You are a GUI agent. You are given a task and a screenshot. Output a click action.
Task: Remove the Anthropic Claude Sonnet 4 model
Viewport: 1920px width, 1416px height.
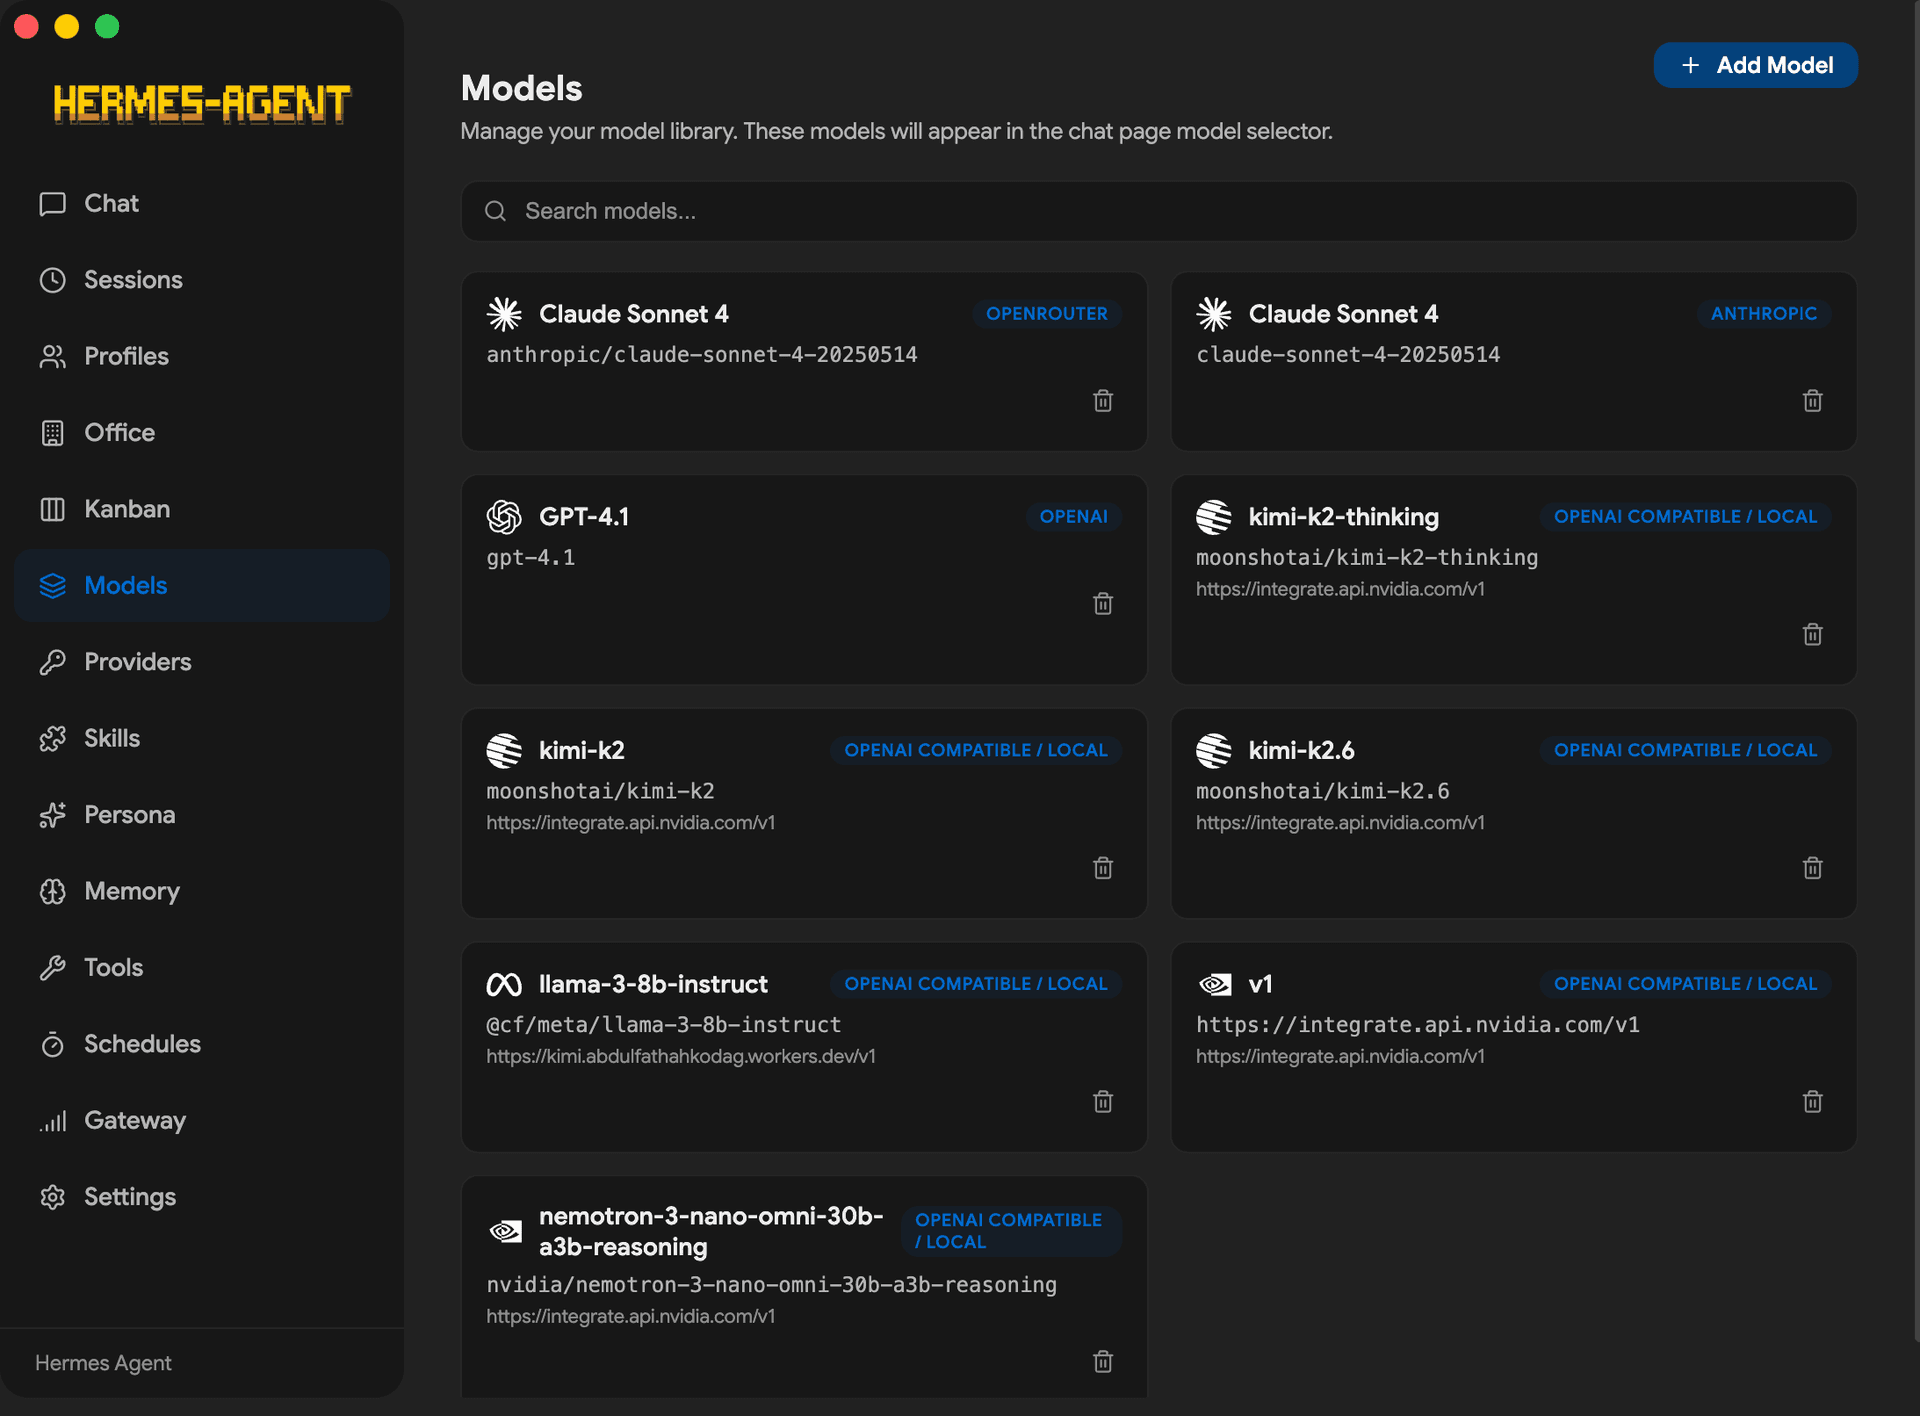1812,401
